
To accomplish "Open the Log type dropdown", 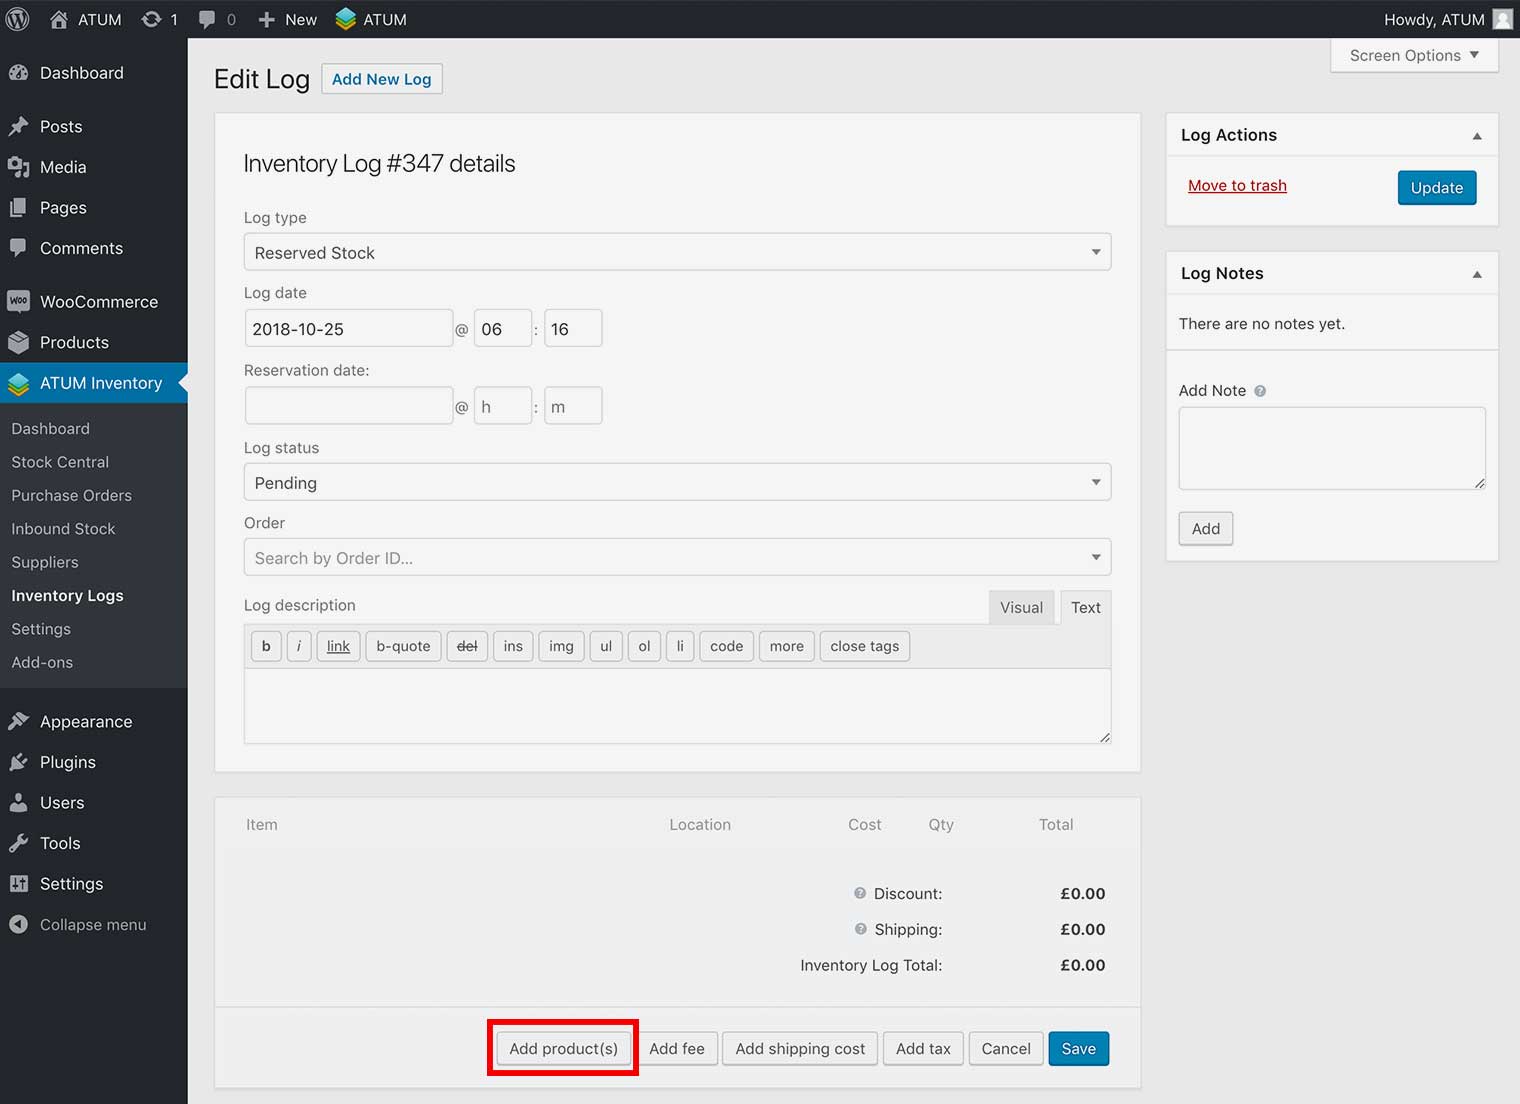I will click(x=677, y=252).
